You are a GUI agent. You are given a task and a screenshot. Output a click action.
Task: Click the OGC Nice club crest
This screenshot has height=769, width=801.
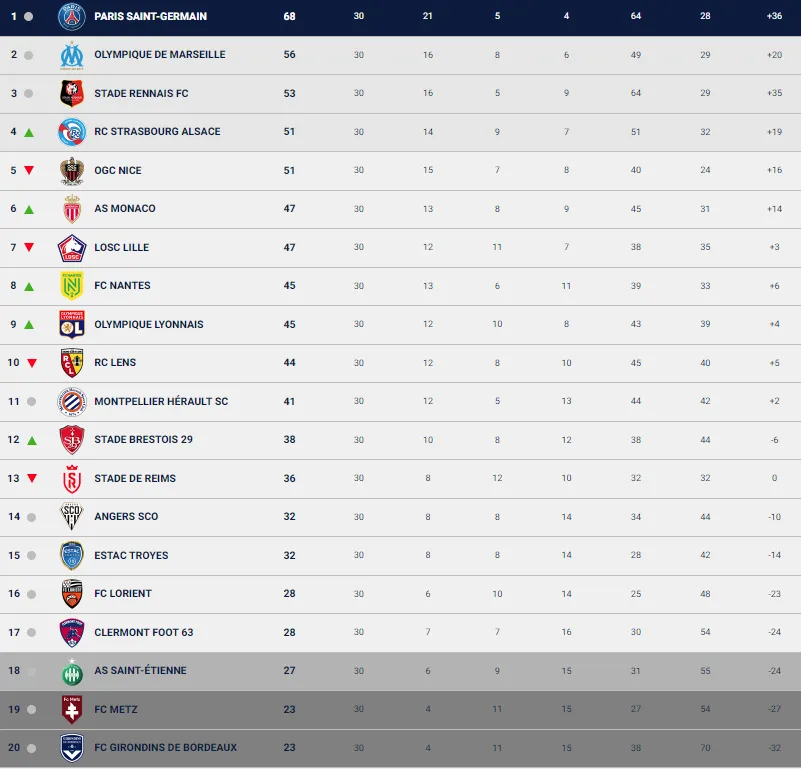[71, 170]
